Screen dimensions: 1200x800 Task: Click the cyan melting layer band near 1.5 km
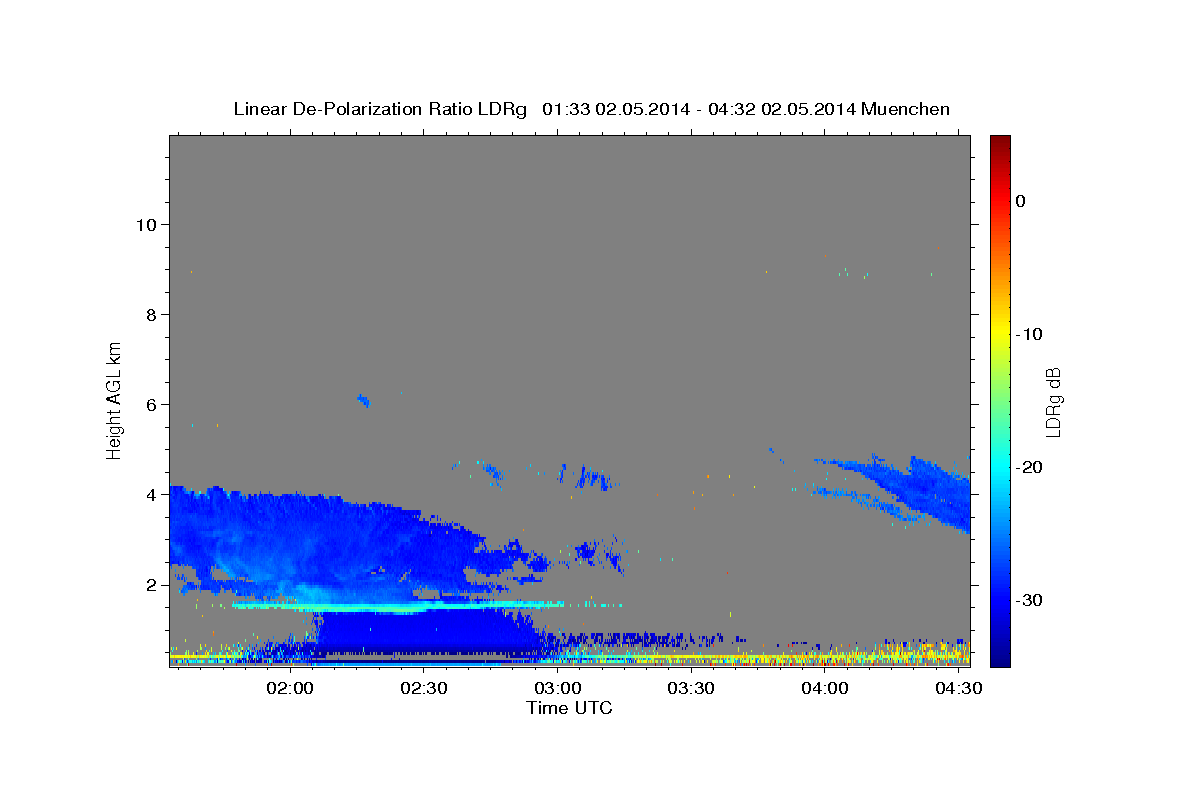tap(400, 606)
